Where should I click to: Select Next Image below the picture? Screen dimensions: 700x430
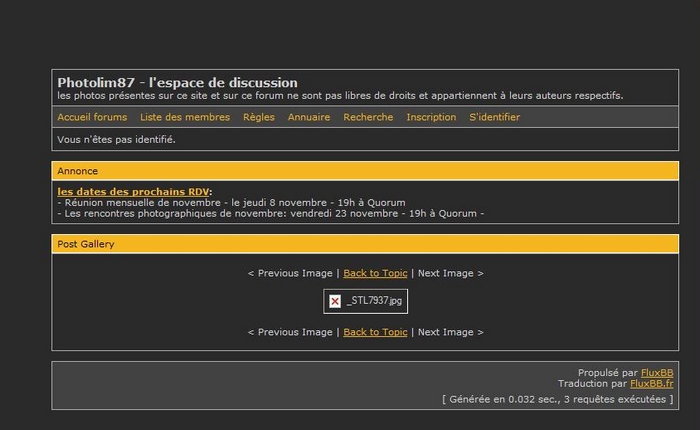450,332
